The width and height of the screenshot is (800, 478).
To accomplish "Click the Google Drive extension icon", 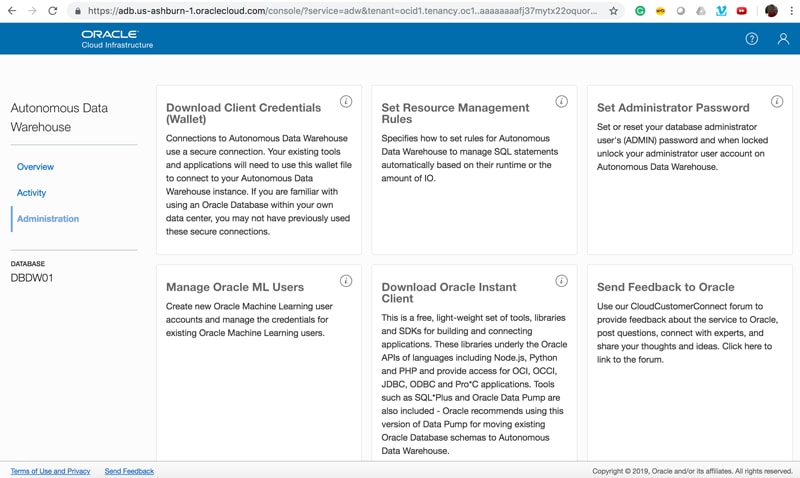I will coord(701,11).
